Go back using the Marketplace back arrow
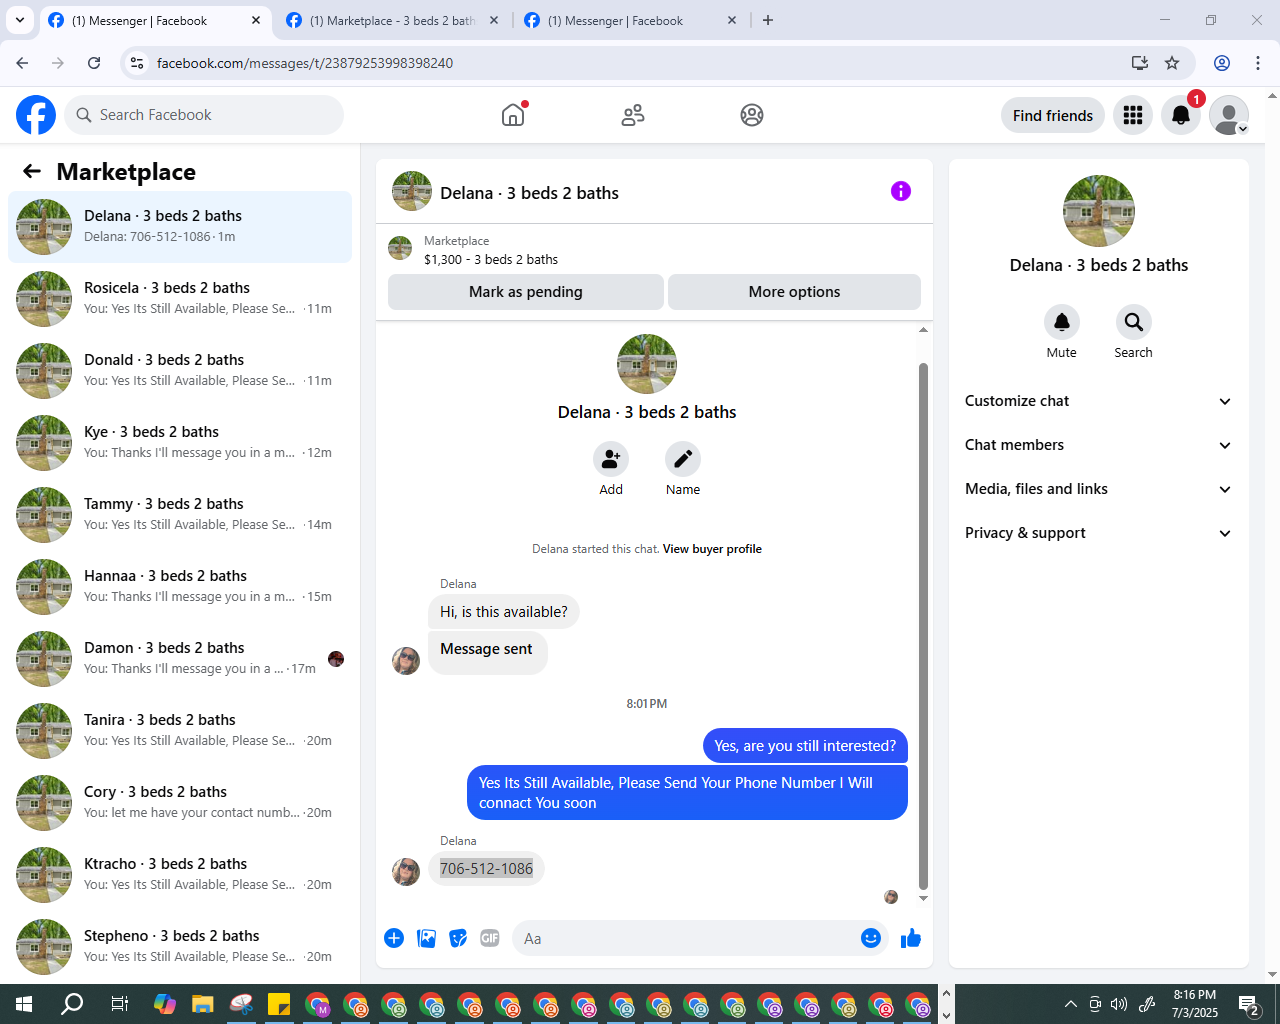 [32, 171]
